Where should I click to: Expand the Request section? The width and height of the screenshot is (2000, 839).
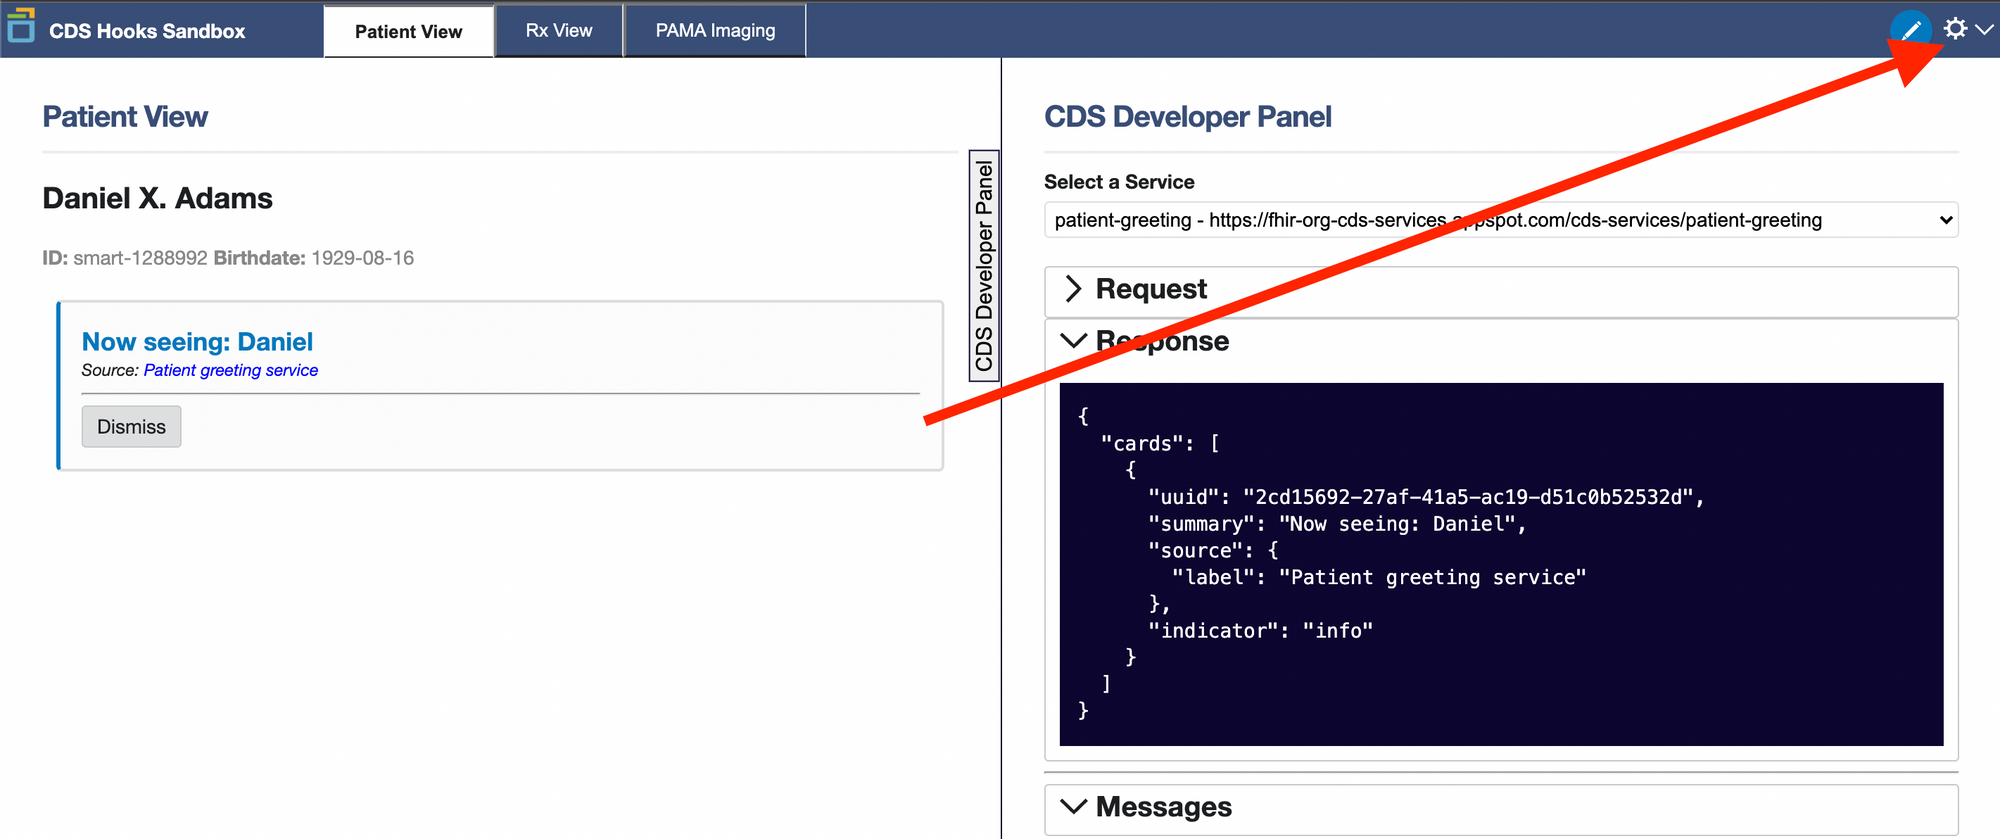[1501, 289]
